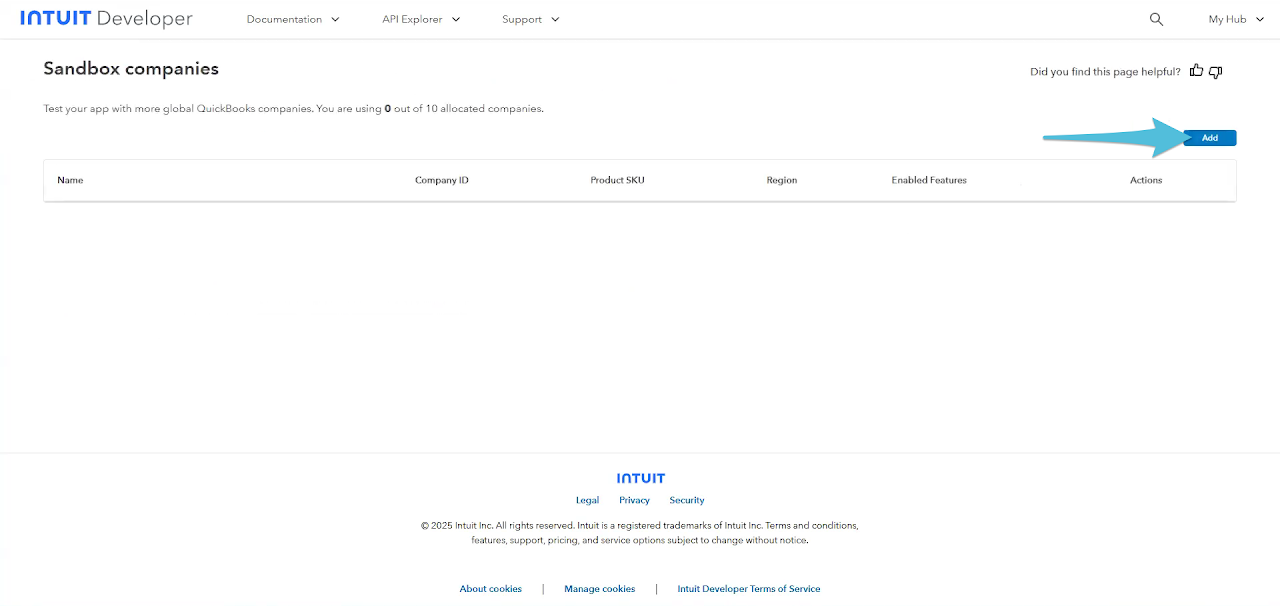
Task: Open the API Explorer dropdown
Action: (x=421, y=19)
